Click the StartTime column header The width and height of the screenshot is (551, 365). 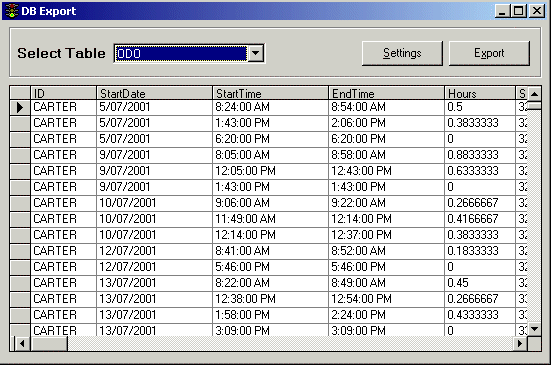pos(270,93)
